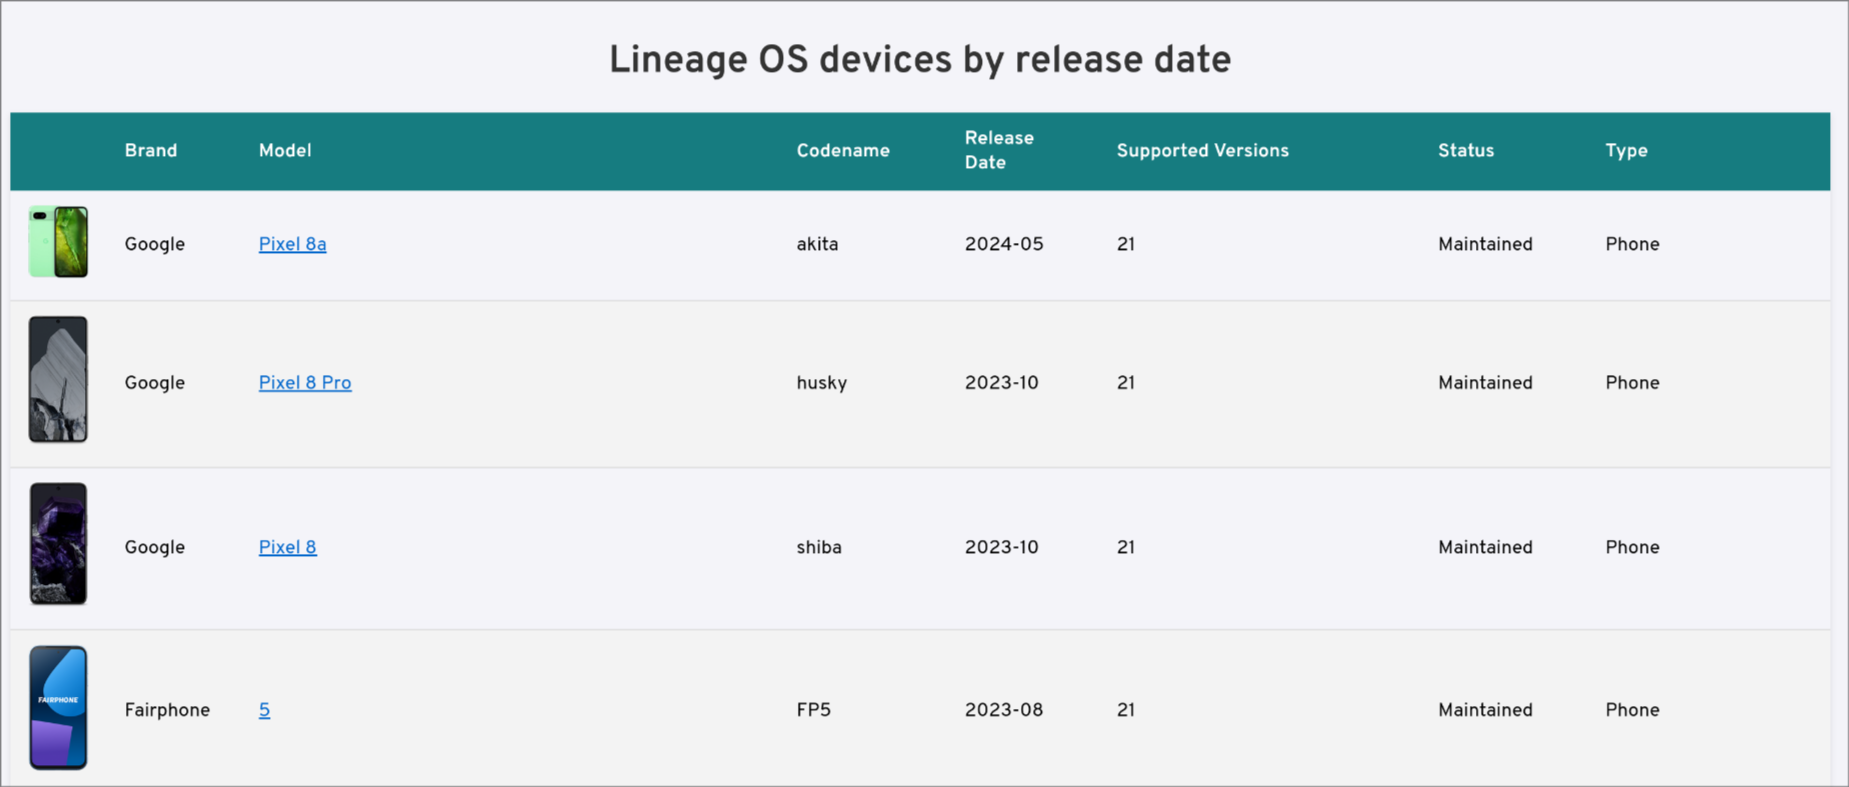Viewport: 1849px width, 787px height.
Task: Click Maintained status in the akita row
Action: tap(1485, 244)
